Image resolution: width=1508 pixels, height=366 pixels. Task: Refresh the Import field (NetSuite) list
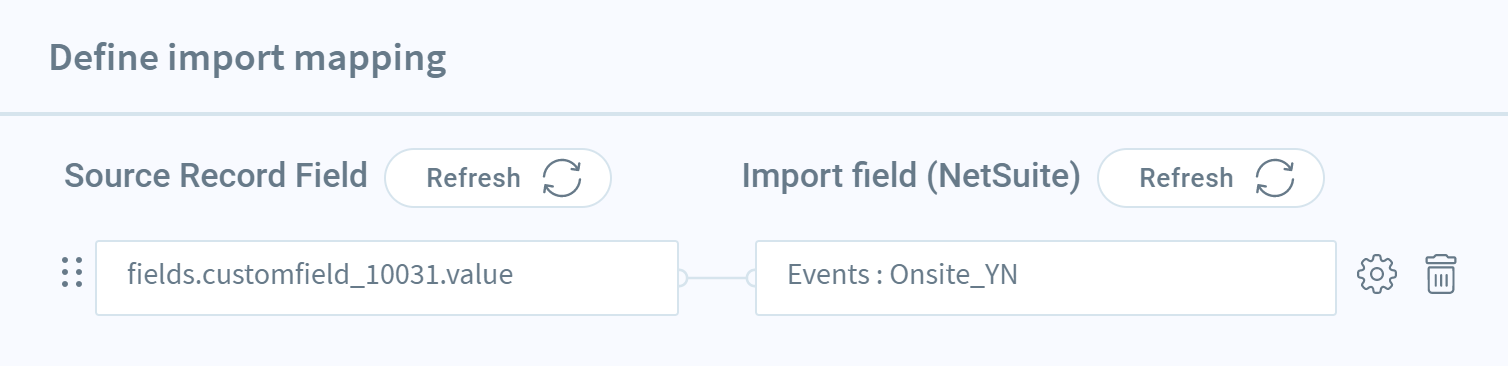pyautogui.click(x=1211, y=178)
